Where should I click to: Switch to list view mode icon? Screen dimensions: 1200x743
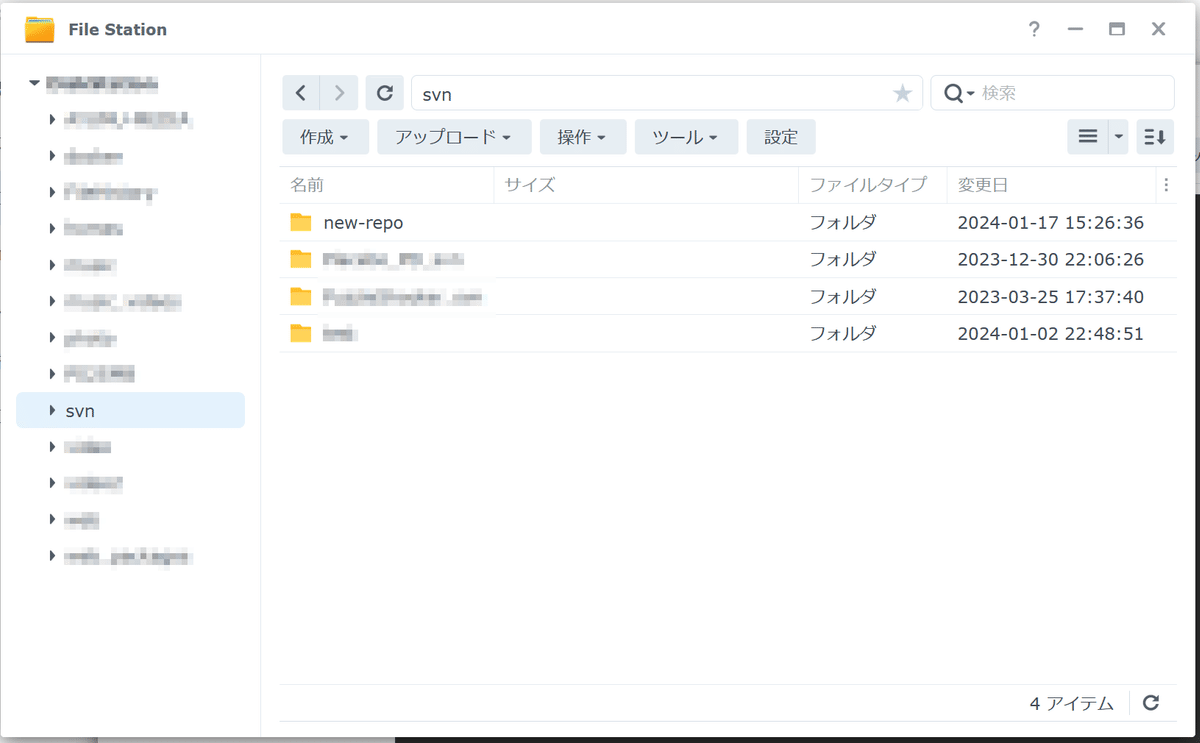tap(1088, 137)
